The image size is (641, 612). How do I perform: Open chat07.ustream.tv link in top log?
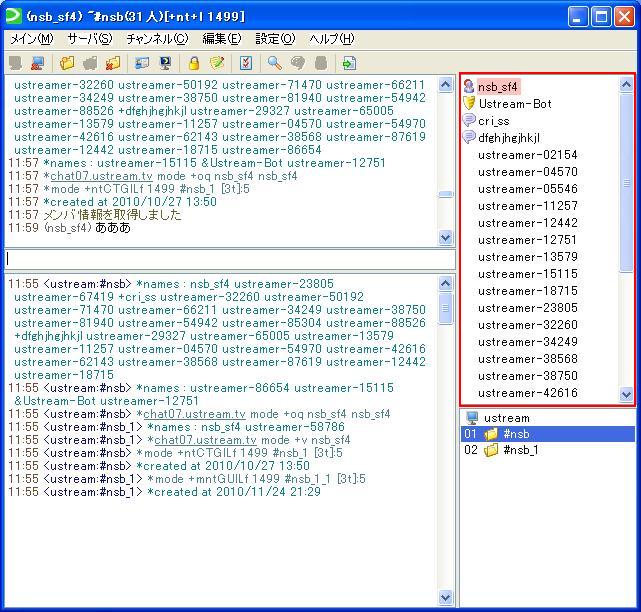pos(104,176)
